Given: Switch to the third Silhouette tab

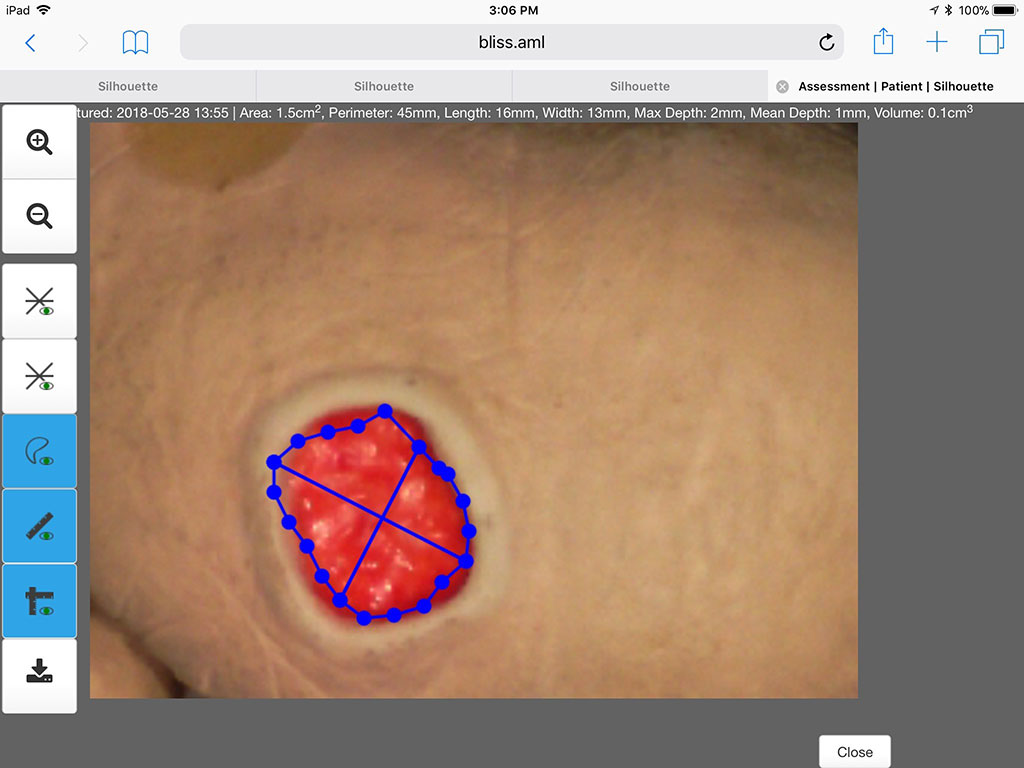Looking at the screenshot, I should (x=640, y=86).
